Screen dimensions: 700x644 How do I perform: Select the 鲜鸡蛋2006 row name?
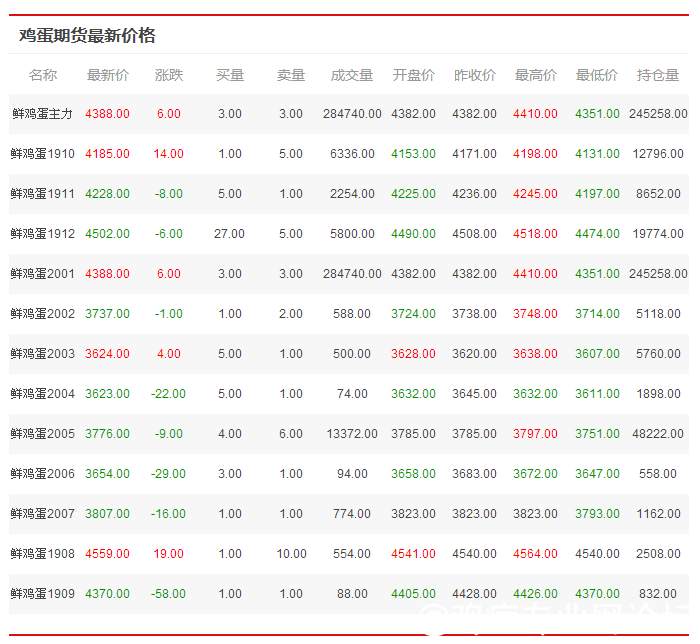point(42,474)
